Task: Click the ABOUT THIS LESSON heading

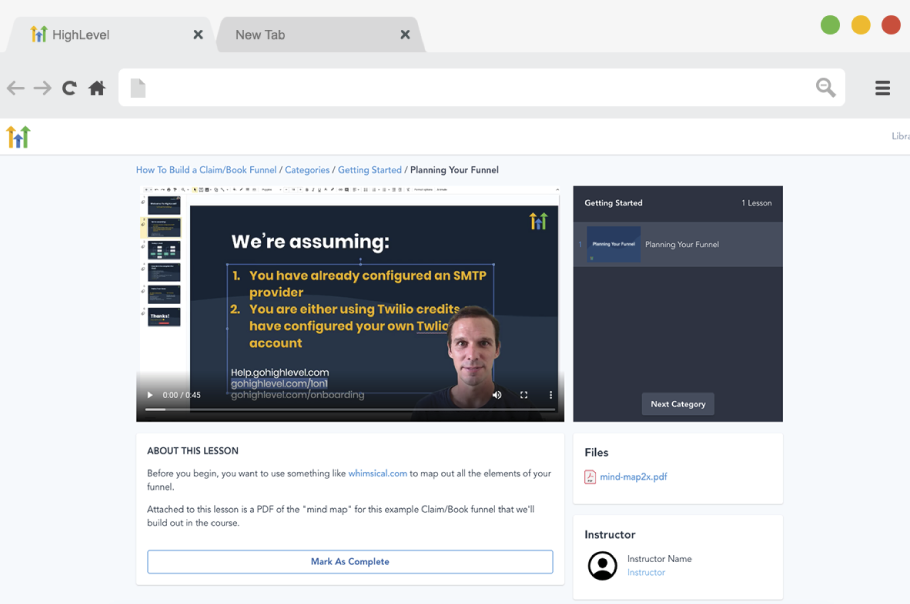Action: [193, 451]
